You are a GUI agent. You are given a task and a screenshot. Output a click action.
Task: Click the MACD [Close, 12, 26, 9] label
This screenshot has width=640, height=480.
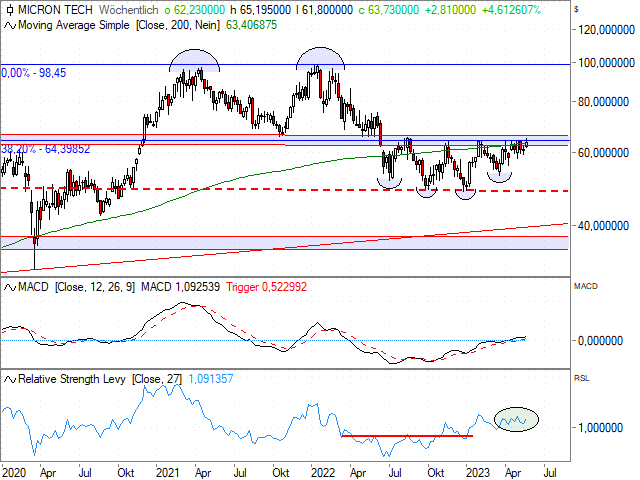[76, 287]
